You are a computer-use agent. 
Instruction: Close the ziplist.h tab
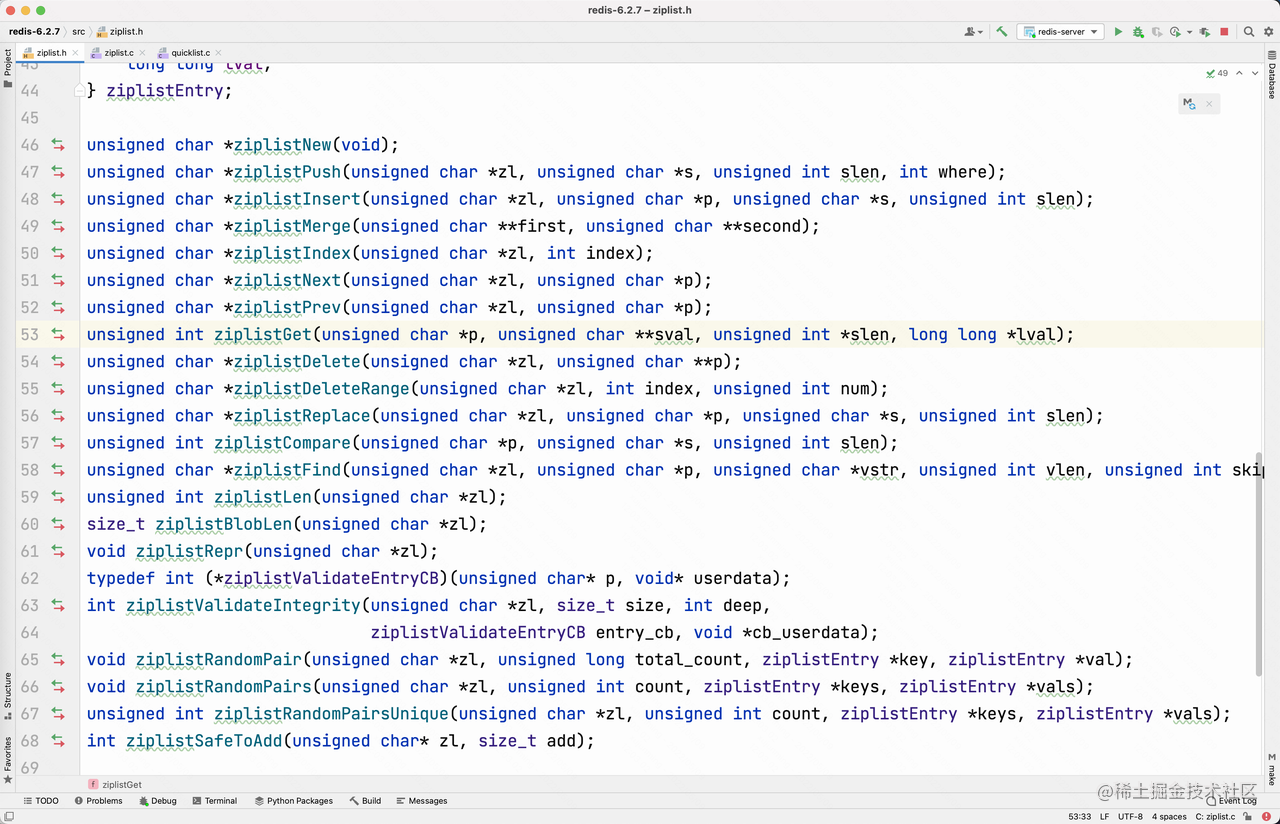[76, 53]
